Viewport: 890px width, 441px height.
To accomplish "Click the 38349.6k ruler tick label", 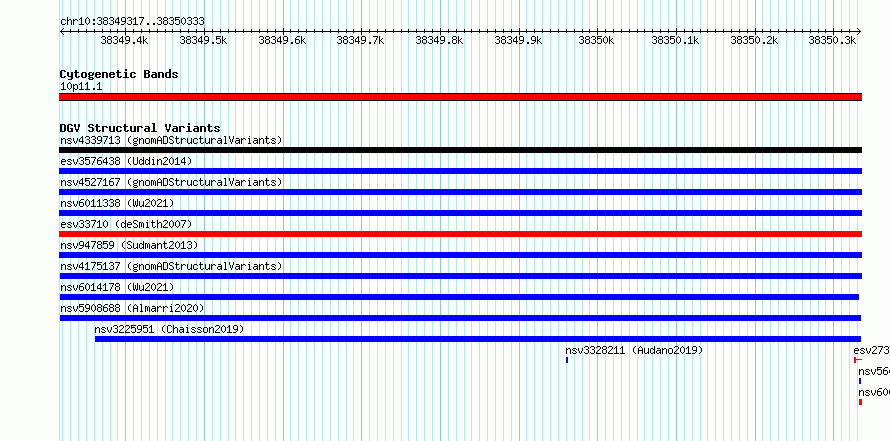I will tap(282, 40).
